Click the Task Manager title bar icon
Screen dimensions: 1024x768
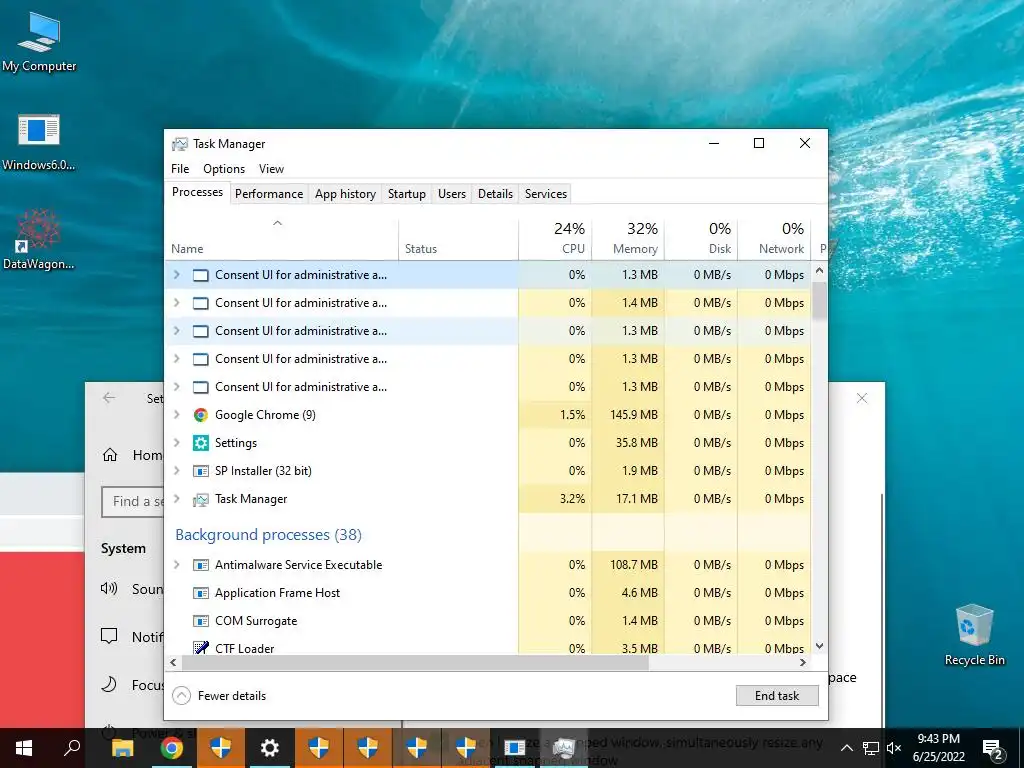pos(180,144)
